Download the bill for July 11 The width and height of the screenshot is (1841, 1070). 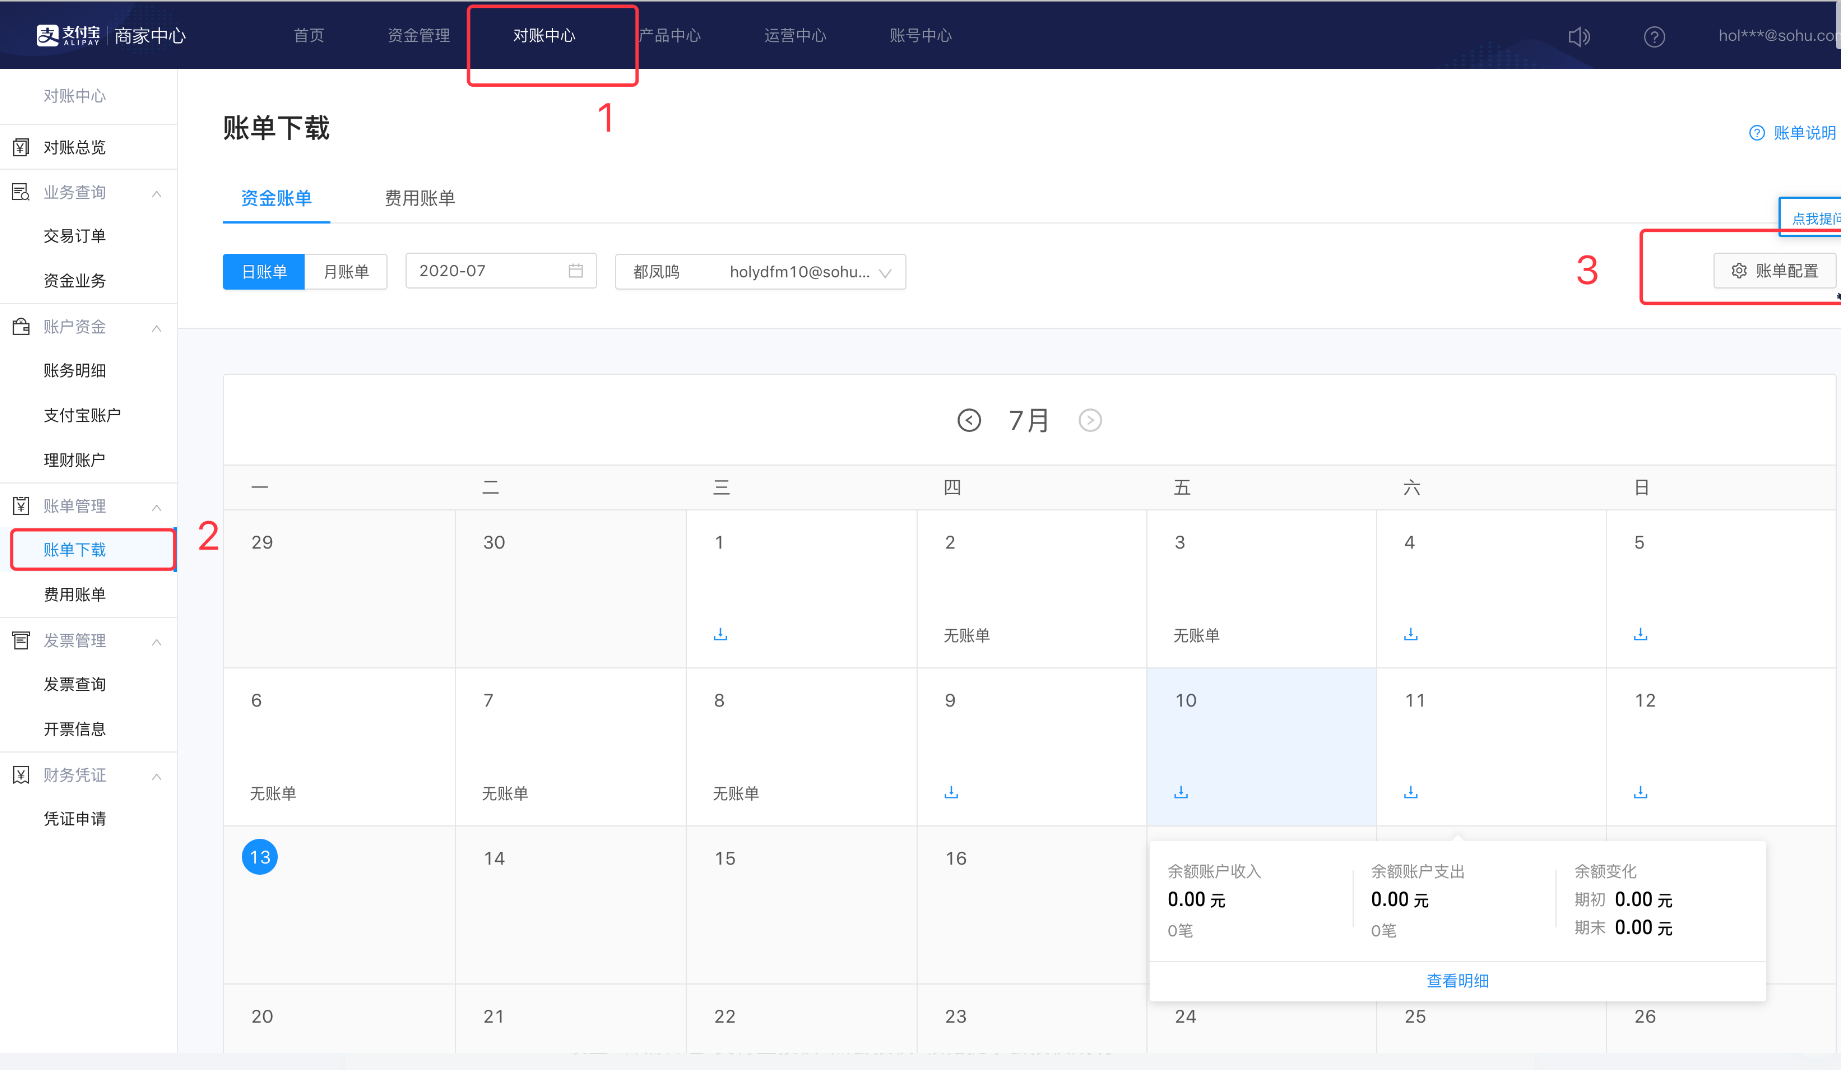(1411, 792)
